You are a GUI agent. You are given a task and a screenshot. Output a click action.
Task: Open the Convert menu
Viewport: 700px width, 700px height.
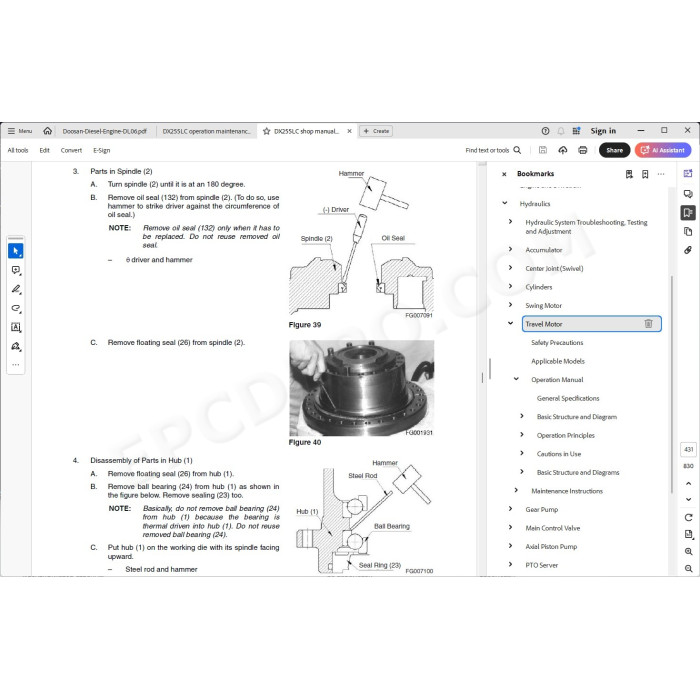[71, 150]
